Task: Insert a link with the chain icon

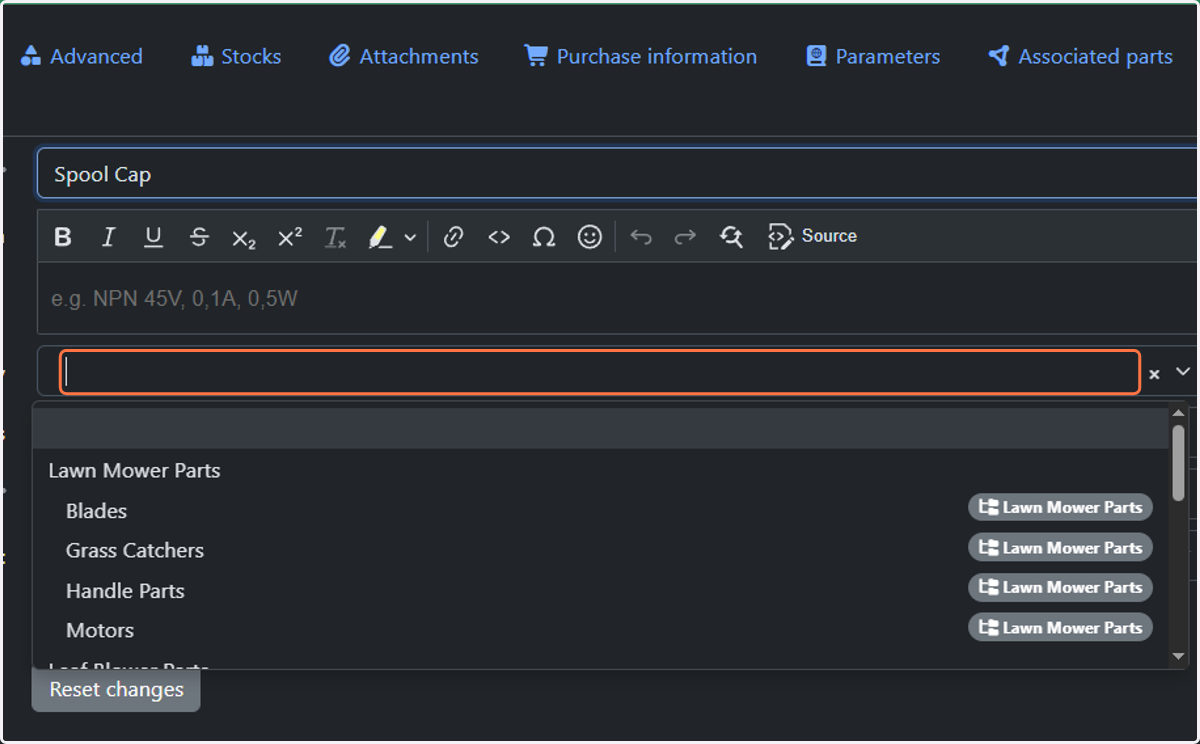Action: coord(454,237)
